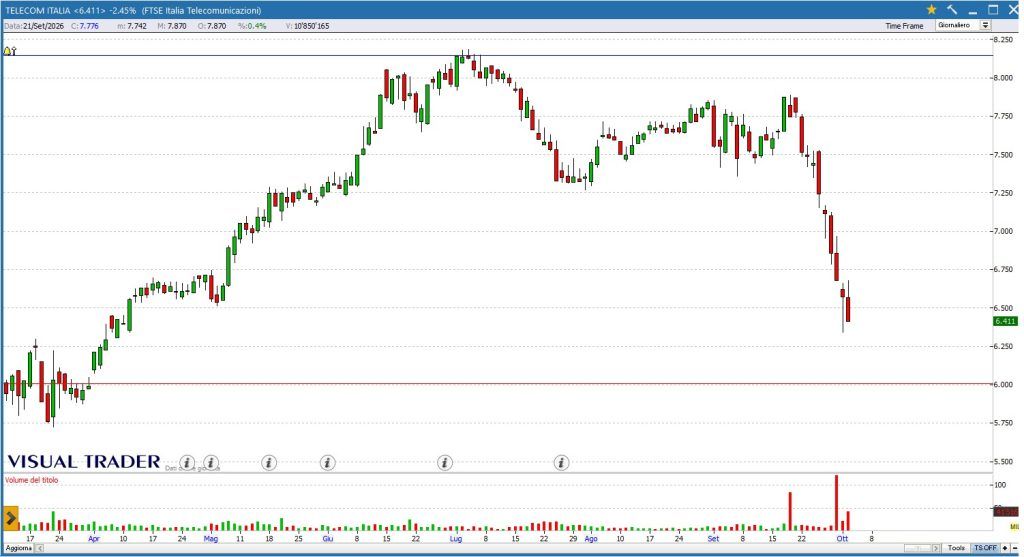Click the close value 'C: 7.776'
The image size is (1024, 557).
(x=85, y=26)
